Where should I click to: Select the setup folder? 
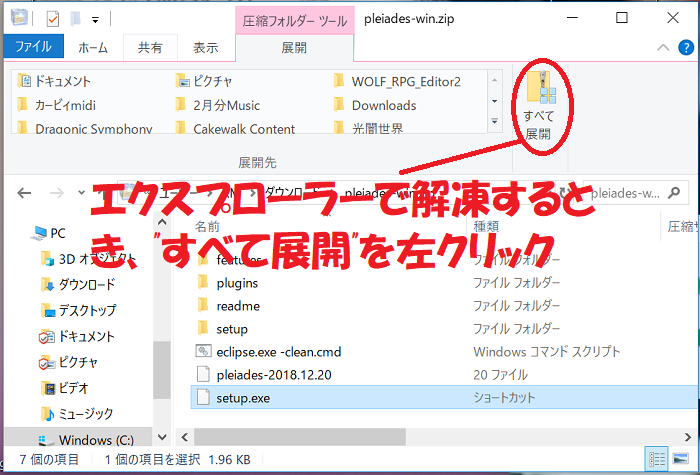point(232,329)
